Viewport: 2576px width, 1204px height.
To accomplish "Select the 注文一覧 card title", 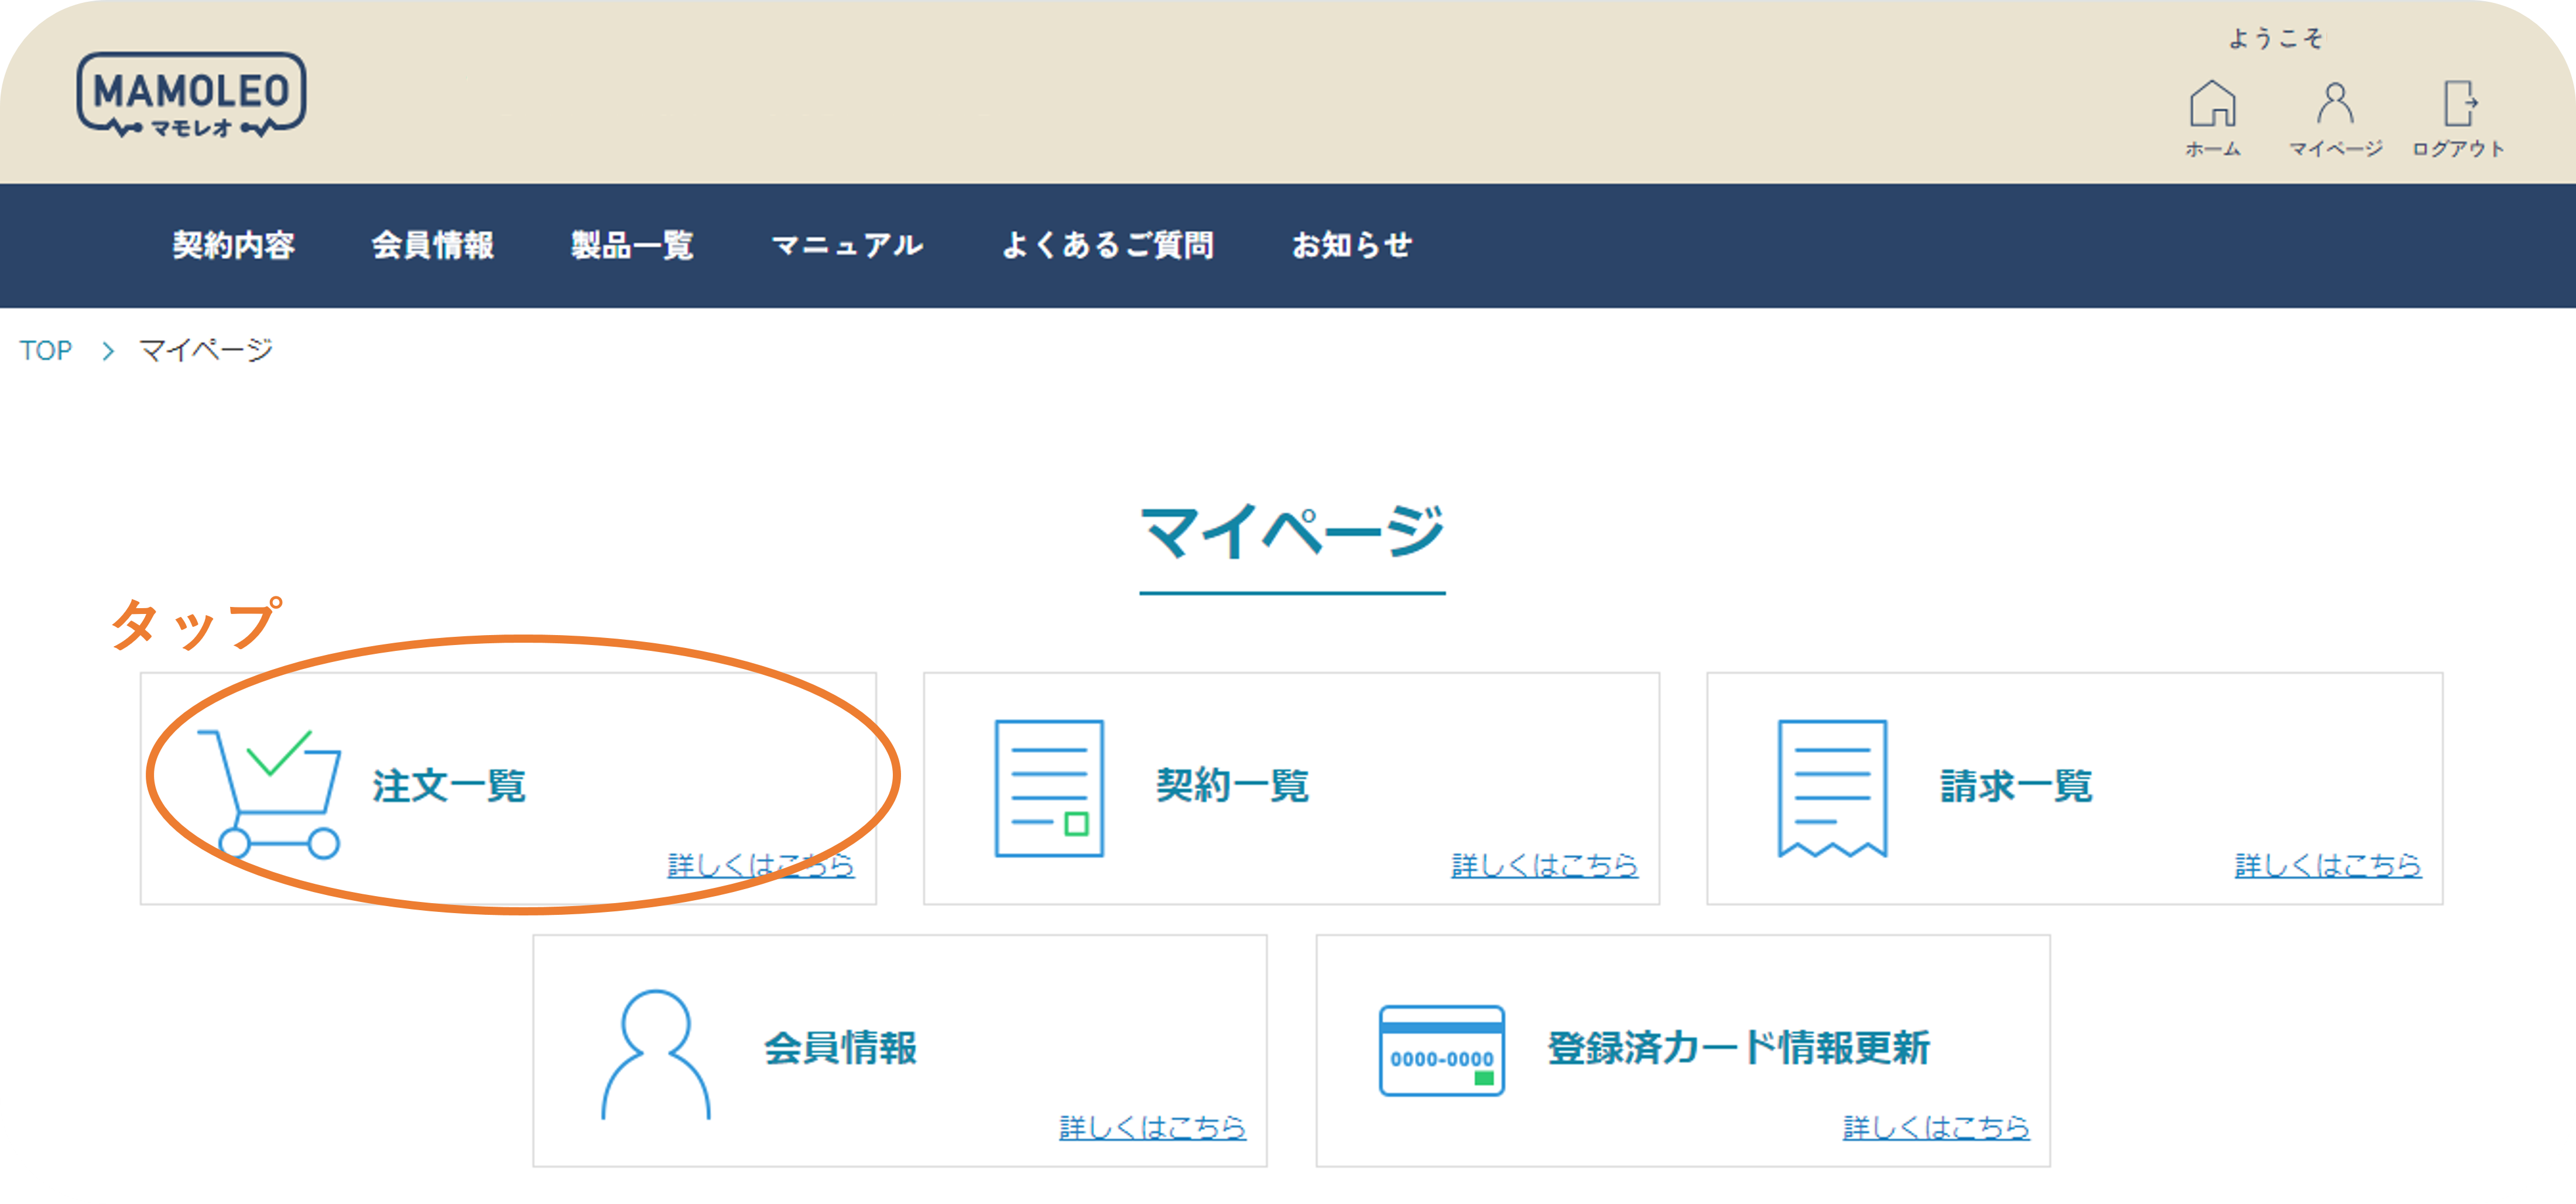I will pos(449,786).
